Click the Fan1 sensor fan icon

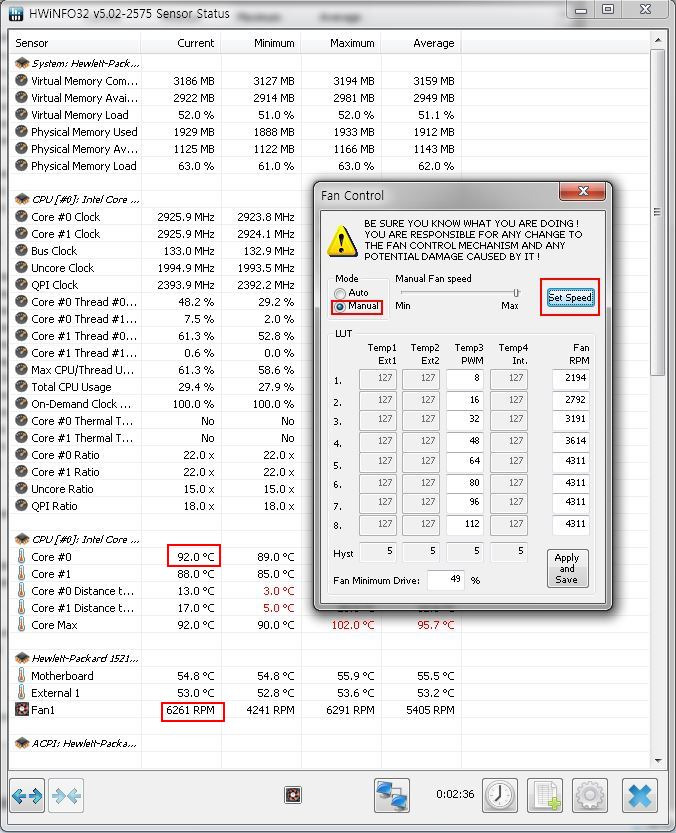(22, 709)
